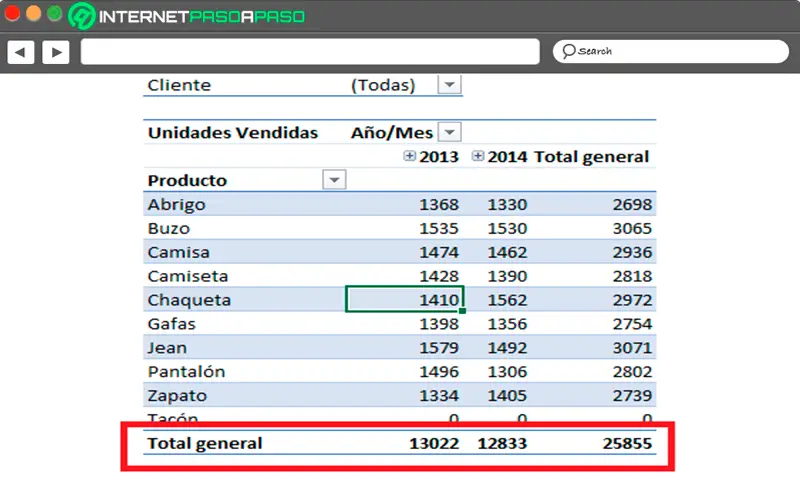Select the Pantalón row label

(186, 371)
